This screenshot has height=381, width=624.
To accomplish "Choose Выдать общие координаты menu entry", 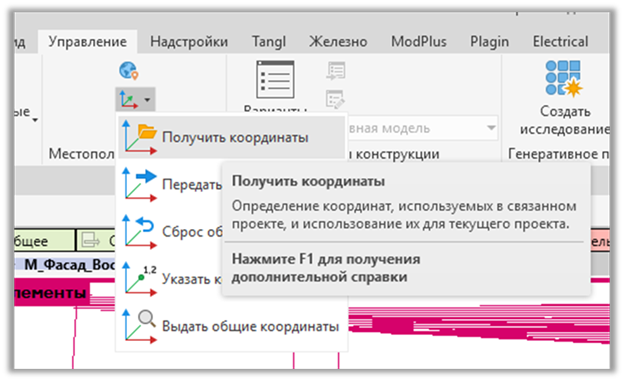I will pyautogui.click(x=231, y=326).
